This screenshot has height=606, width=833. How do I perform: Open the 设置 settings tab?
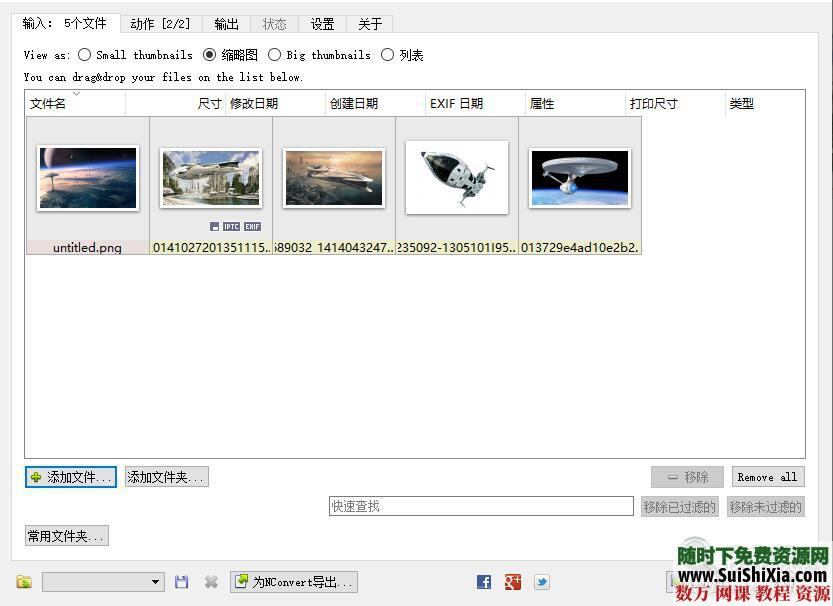pyautogui.click(x=322, y=24)
